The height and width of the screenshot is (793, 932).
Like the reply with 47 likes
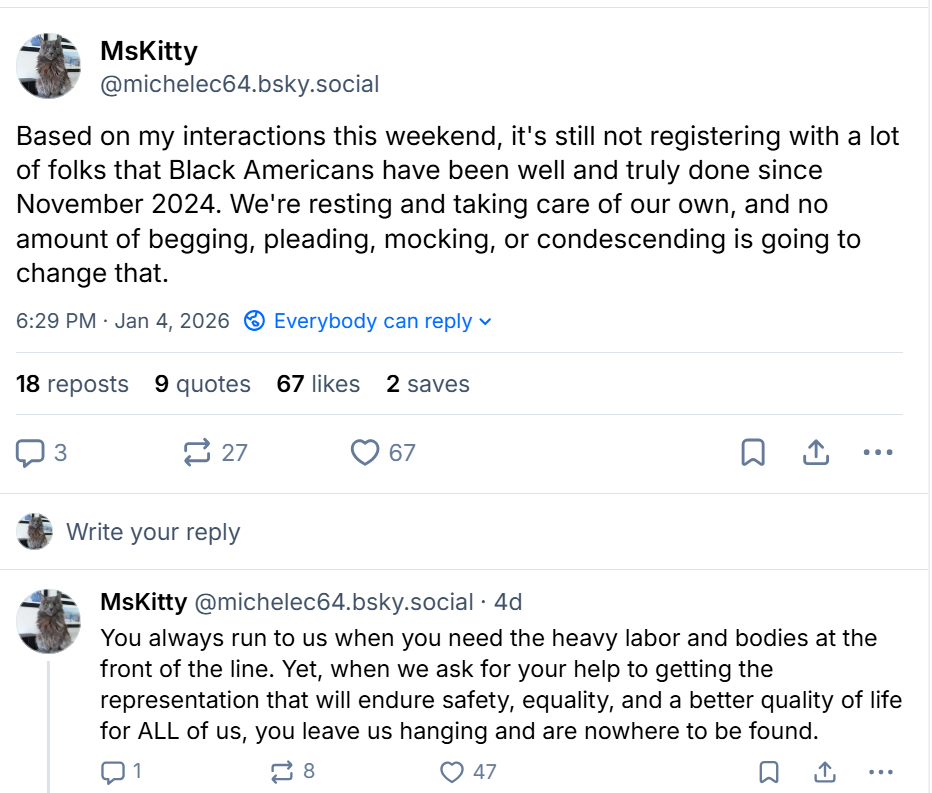point(453,771)
